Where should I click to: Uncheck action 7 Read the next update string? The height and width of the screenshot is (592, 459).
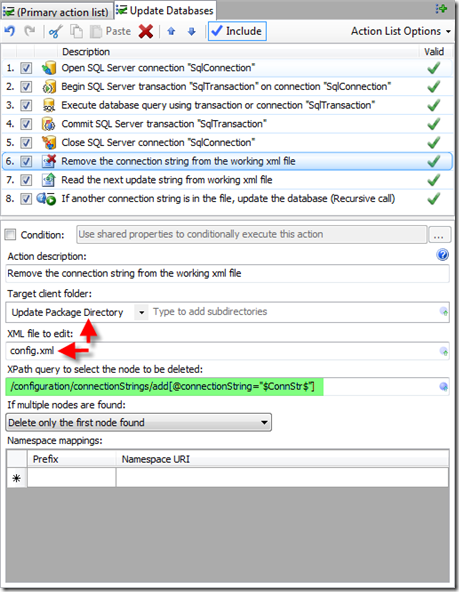26,180
